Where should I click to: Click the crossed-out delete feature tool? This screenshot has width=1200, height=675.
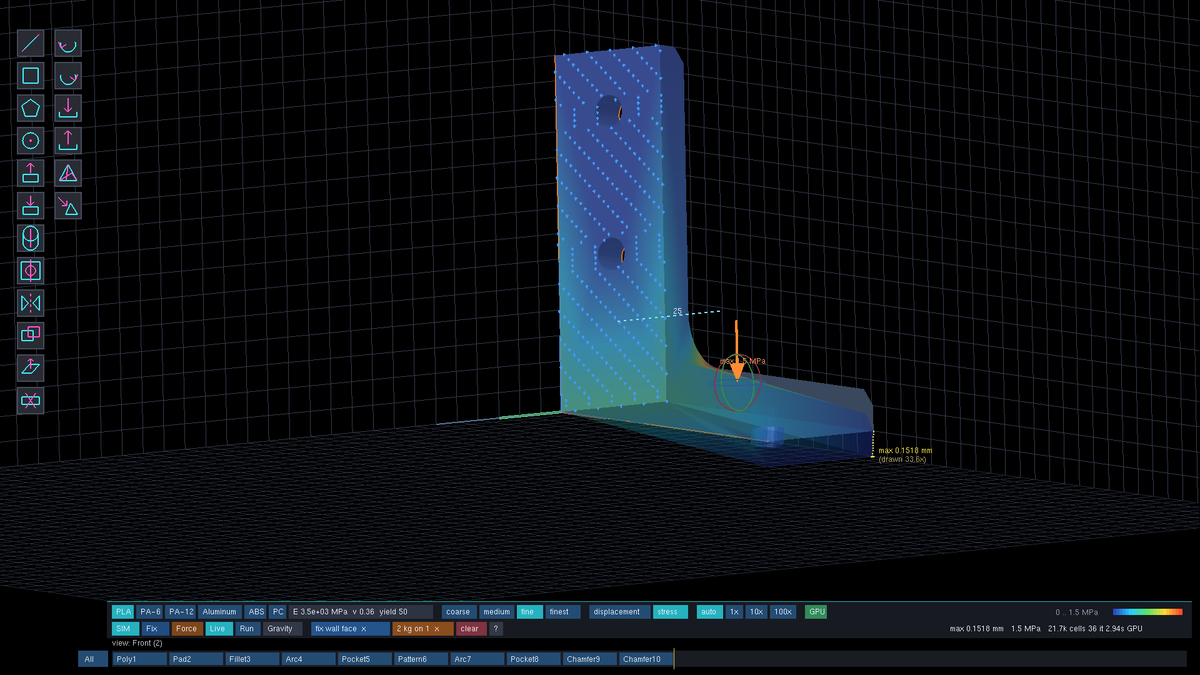coord(31,400)
